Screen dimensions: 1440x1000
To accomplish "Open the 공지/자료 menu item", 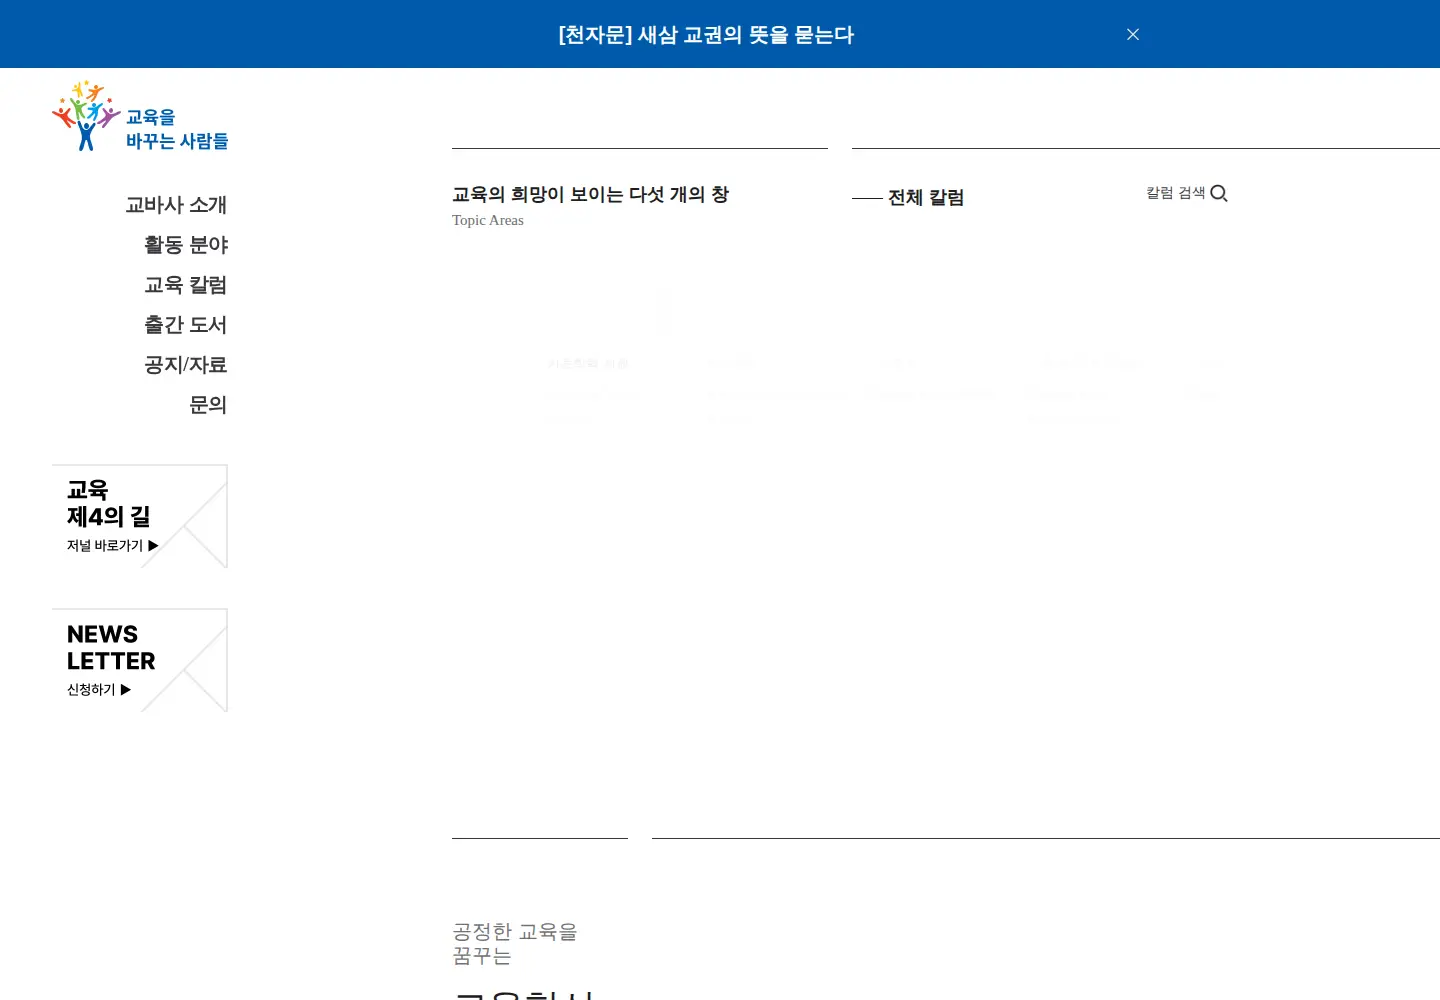I will coord(186,365).
